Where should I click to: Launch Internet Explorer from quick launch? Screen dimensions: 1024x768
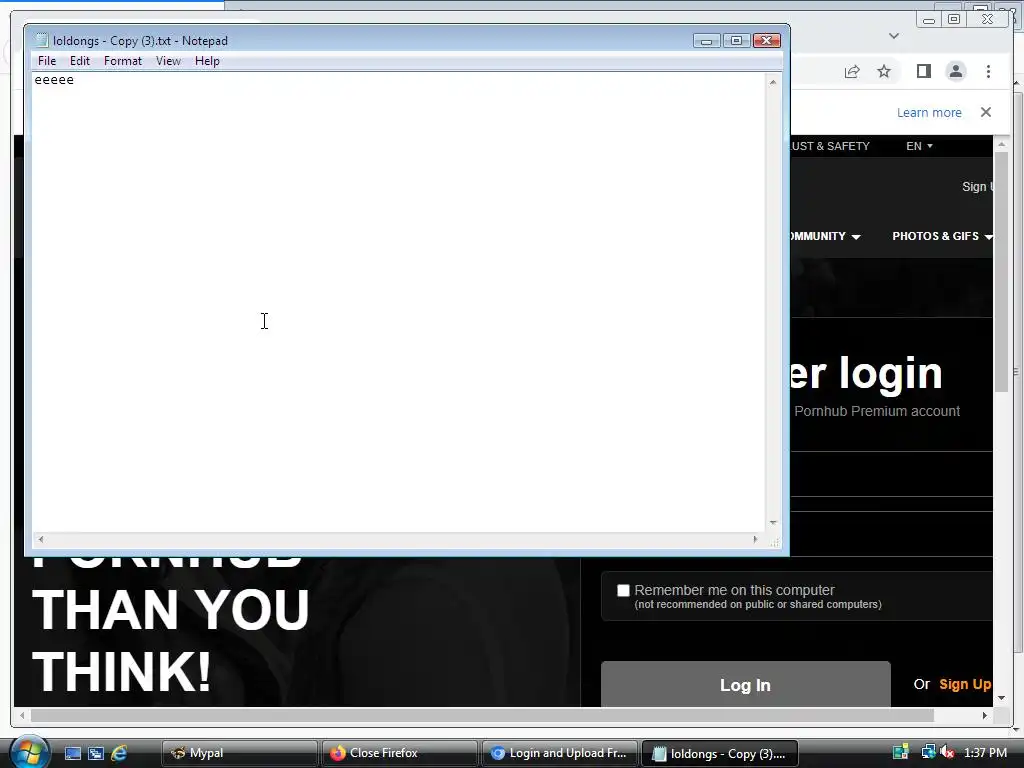119,754
